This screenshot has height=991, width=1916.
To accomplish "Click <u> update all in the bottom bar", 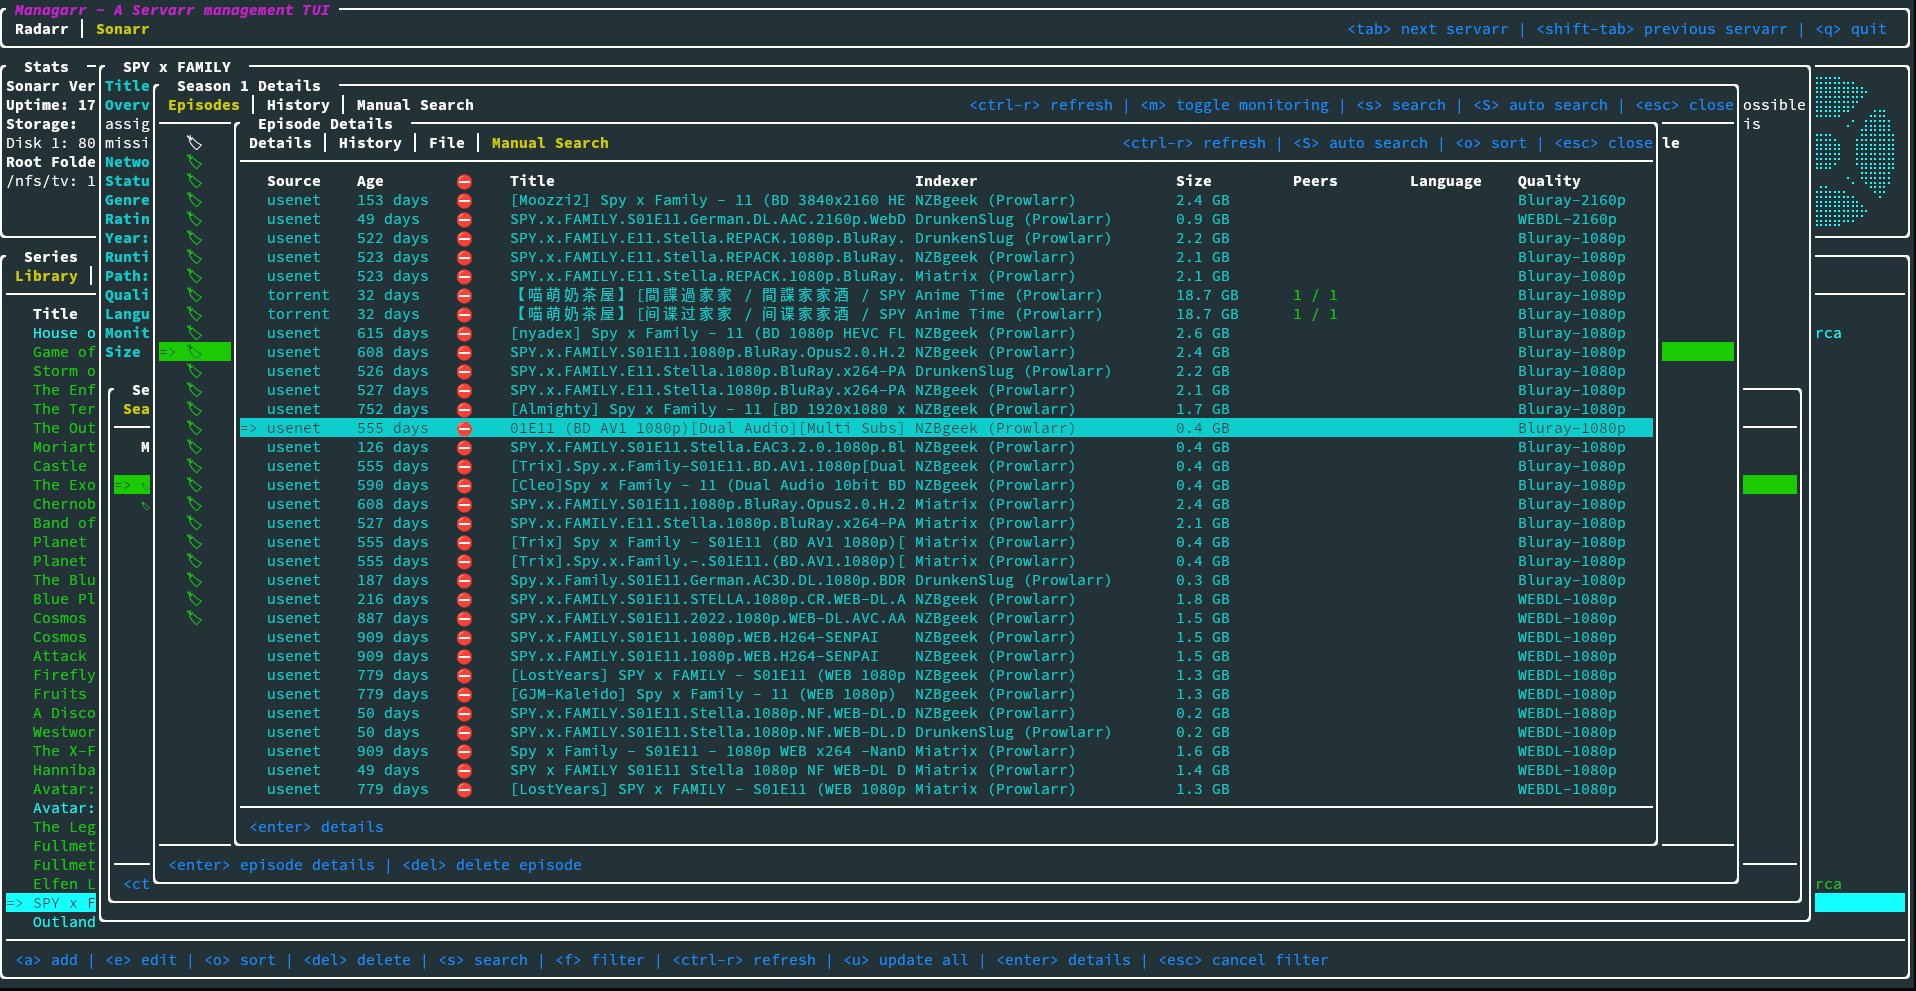I will pos(906,960).
